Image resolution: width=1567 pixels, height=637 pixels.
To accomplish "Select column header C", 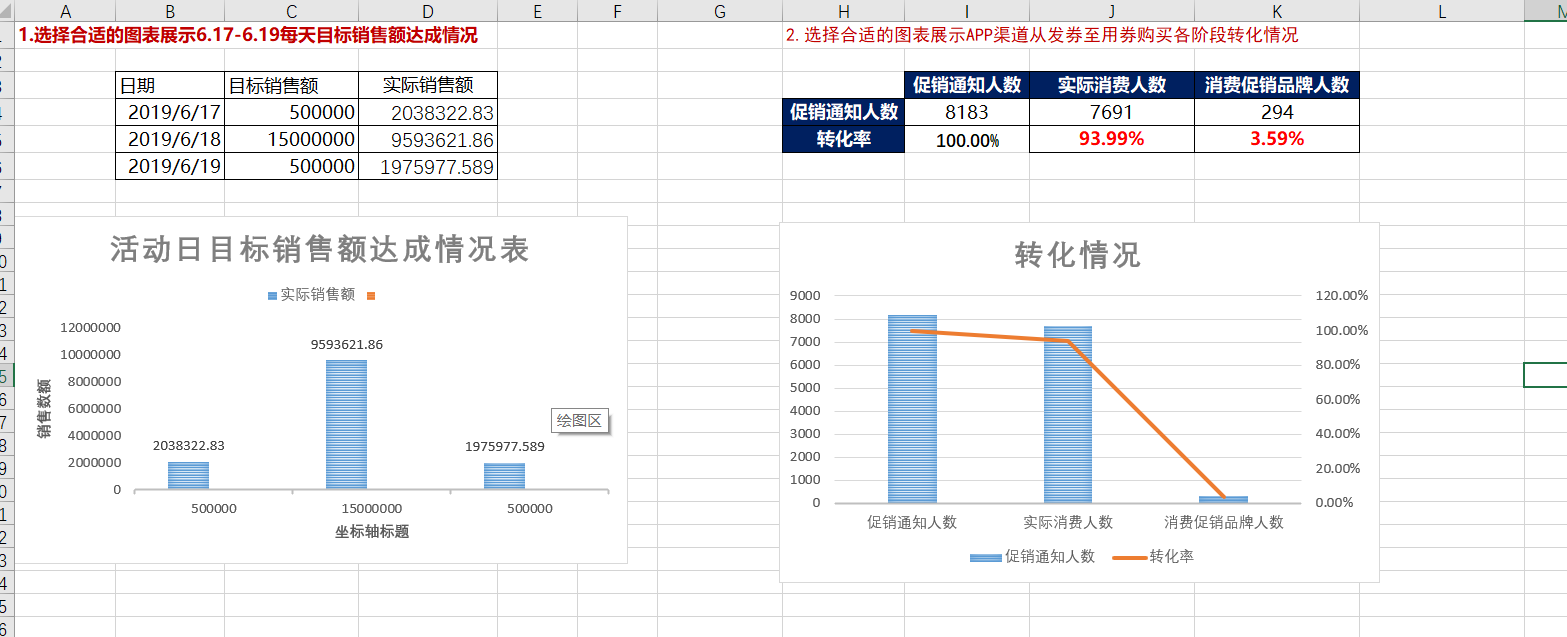I will [291, 10].
